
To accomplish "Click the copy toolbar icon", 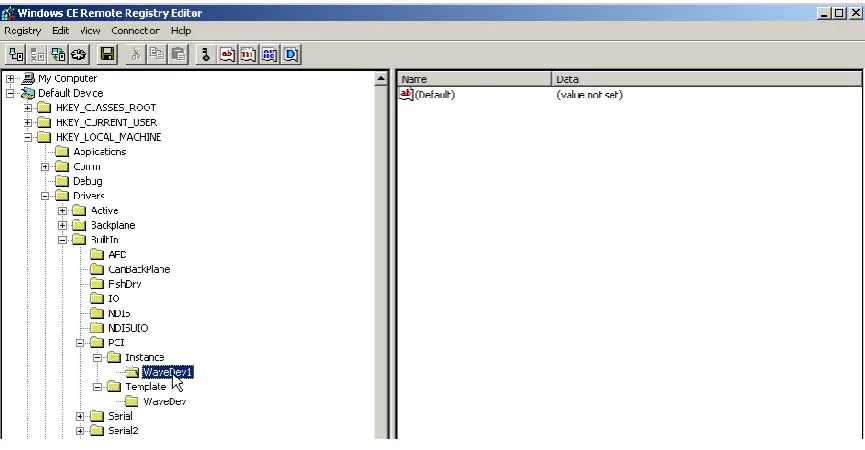I will [x=157, y=54].
